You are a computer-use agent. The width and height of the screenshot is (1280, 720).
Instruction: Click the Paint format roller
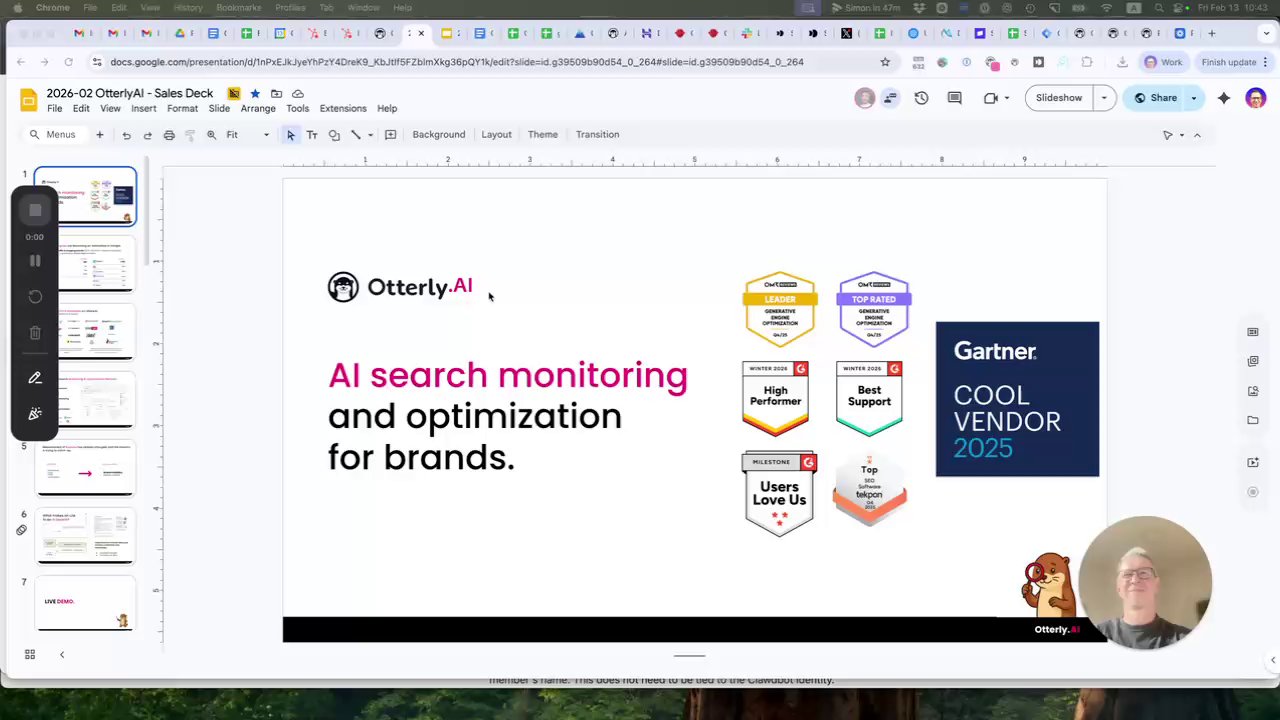point(190,135)
